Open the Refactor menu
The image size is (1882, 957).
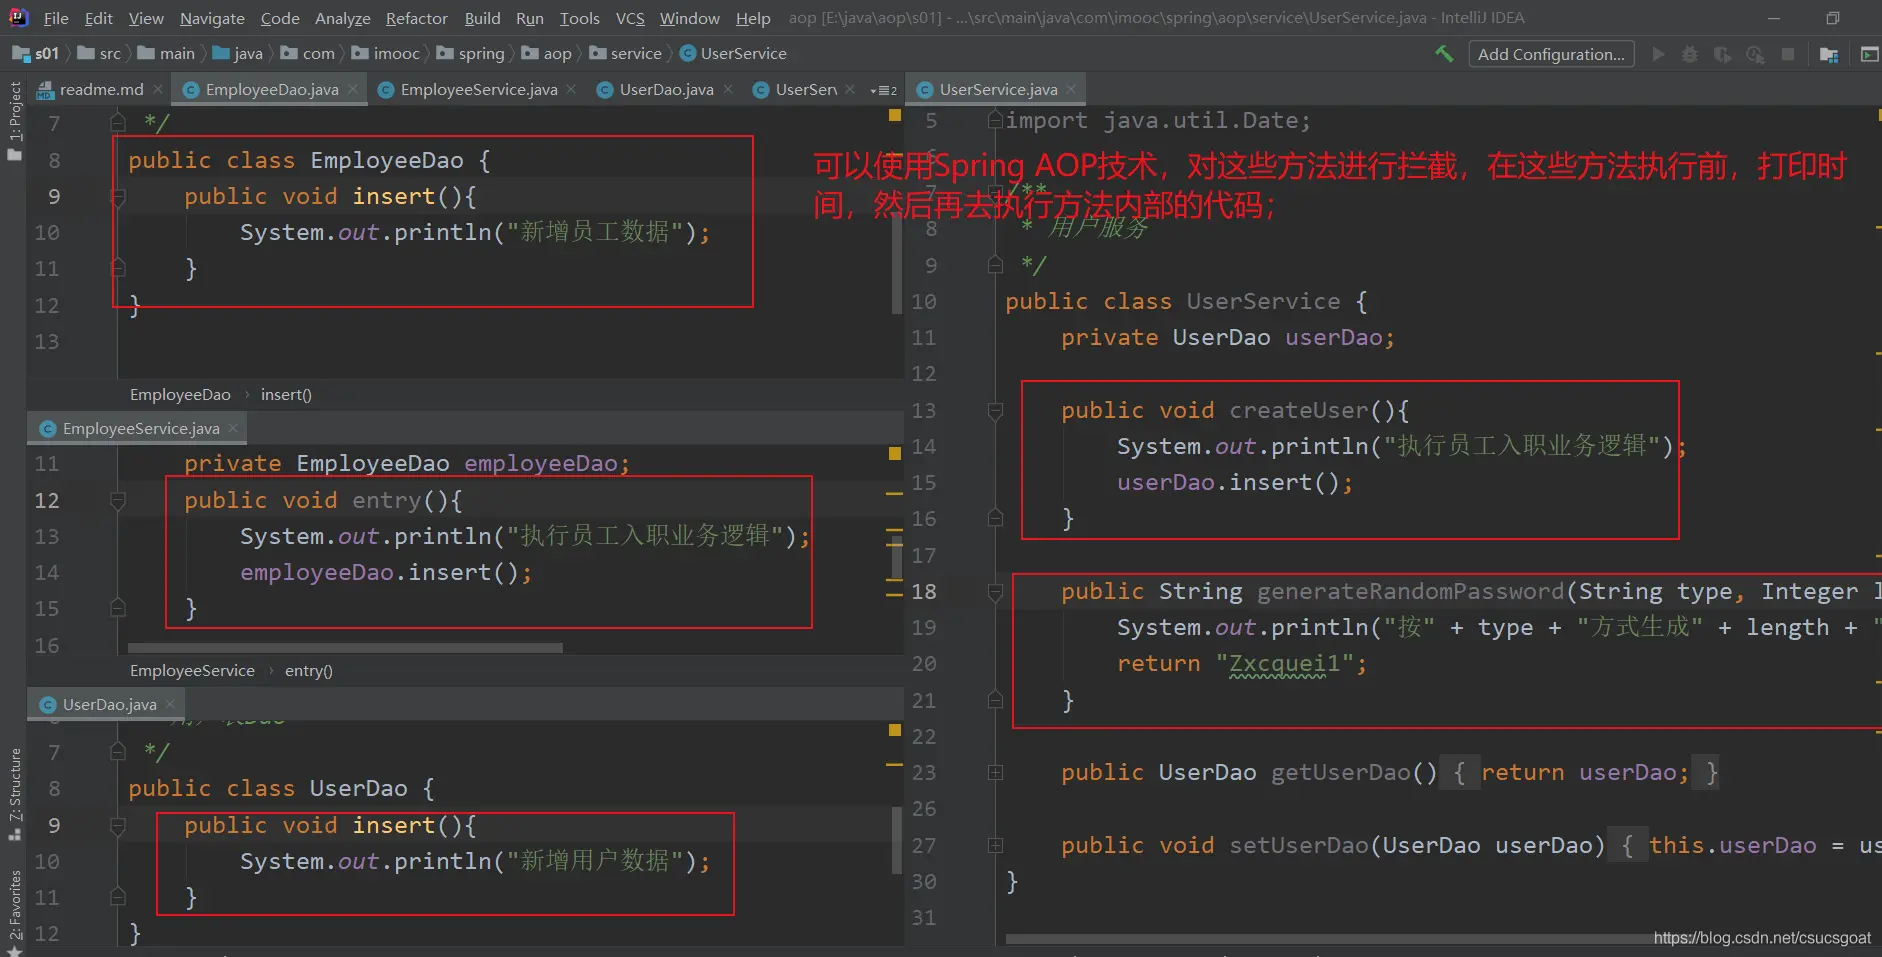point(416,18)
